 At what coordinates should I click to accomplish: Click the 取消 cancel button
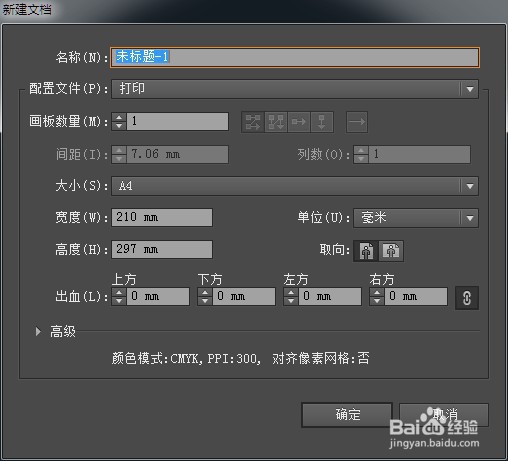click(x=444, y=415)
